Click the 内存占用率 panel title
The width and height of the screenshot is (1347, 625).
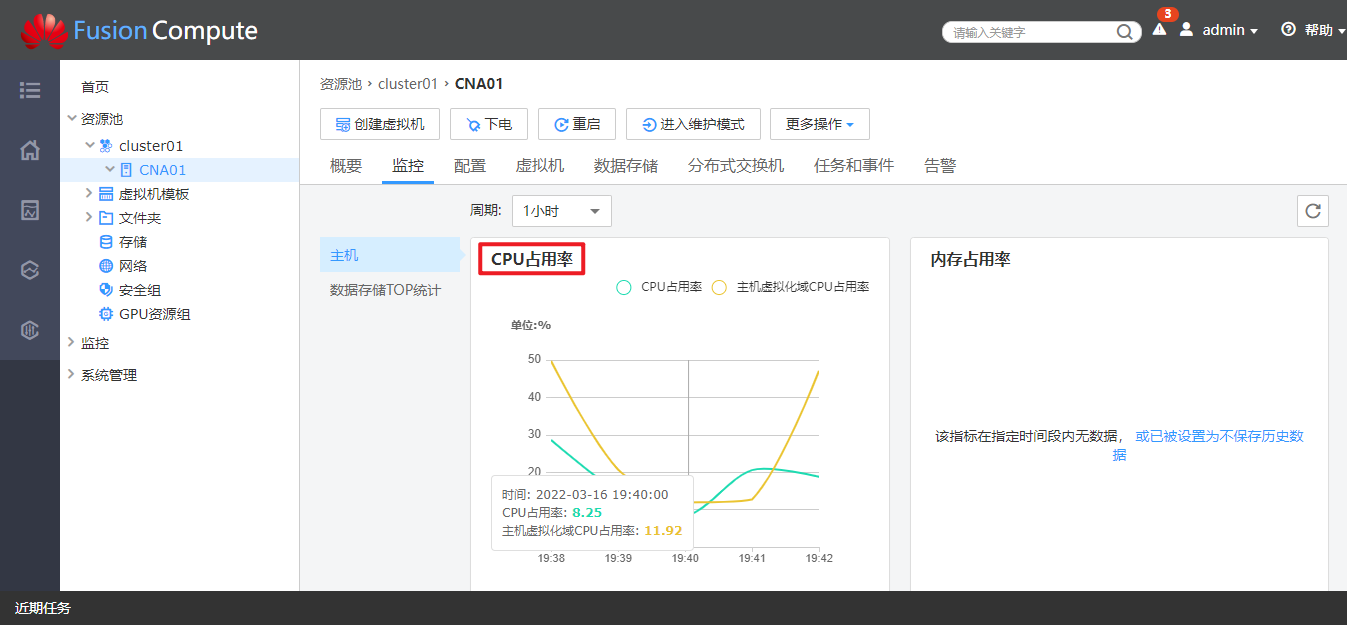[x=970, y=259]
